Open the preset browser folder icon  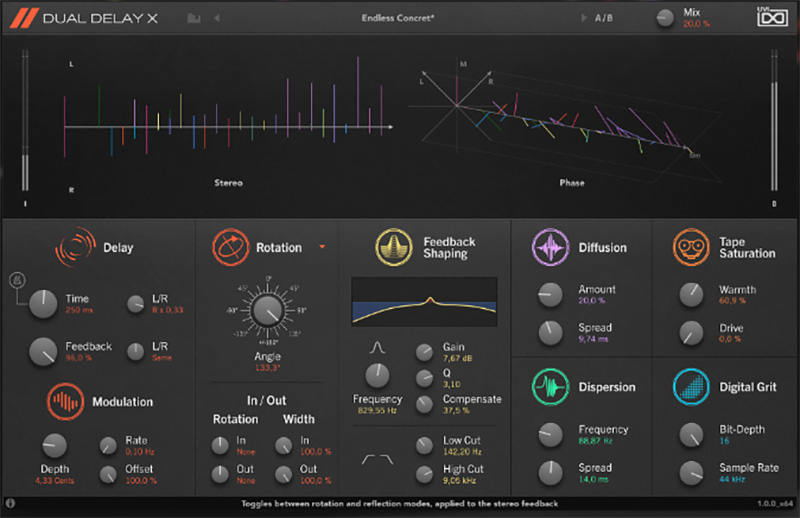[194, 18]
